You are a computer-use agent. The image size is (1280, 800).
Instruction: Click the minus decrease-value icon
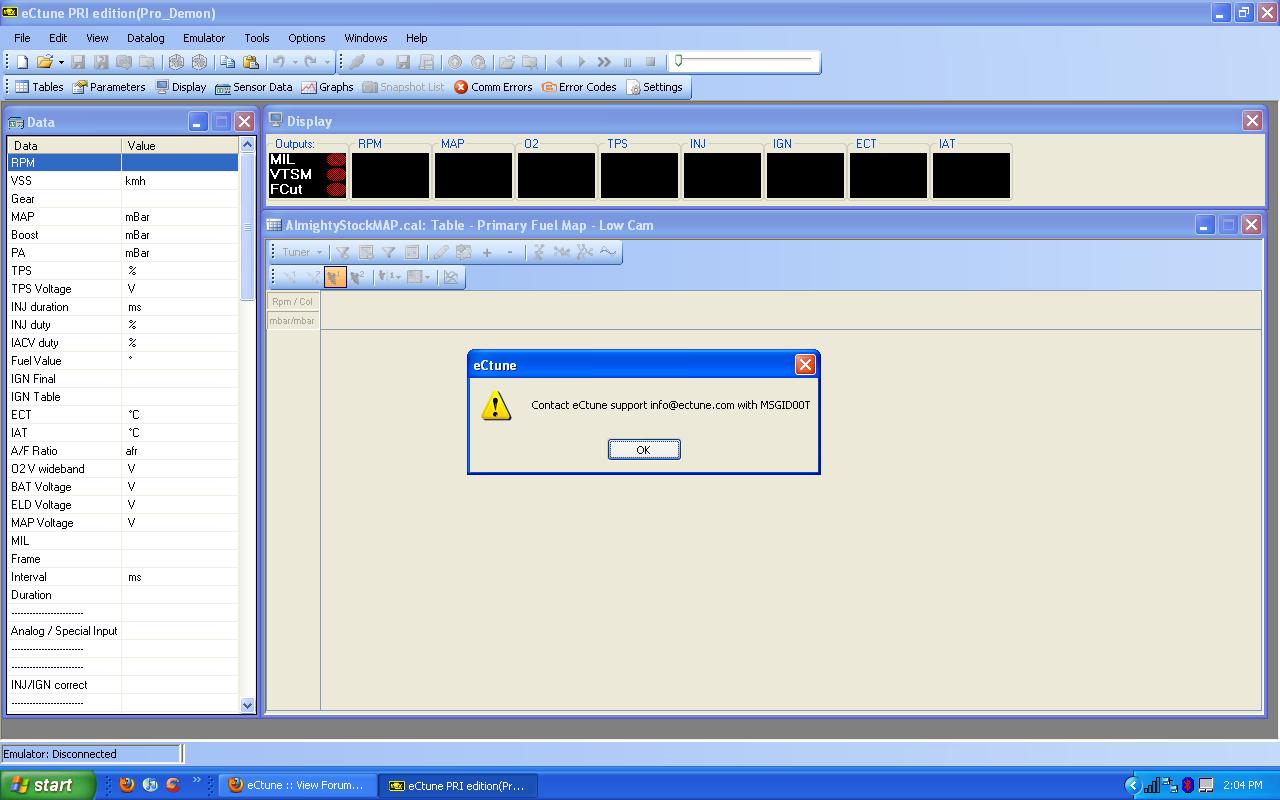[509, 252]
